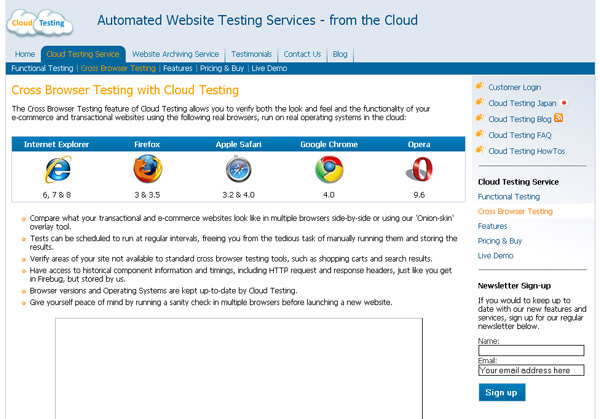Click the 'Newsletter Sign-up' heading
Image resolution: width=600 pixels, height=419 pixels.
[x=514, y=285]
